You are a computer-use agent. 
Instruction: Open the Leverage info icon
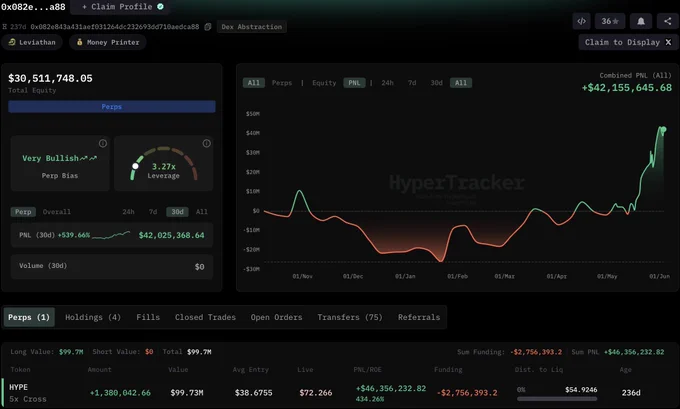tap(206, 143)
